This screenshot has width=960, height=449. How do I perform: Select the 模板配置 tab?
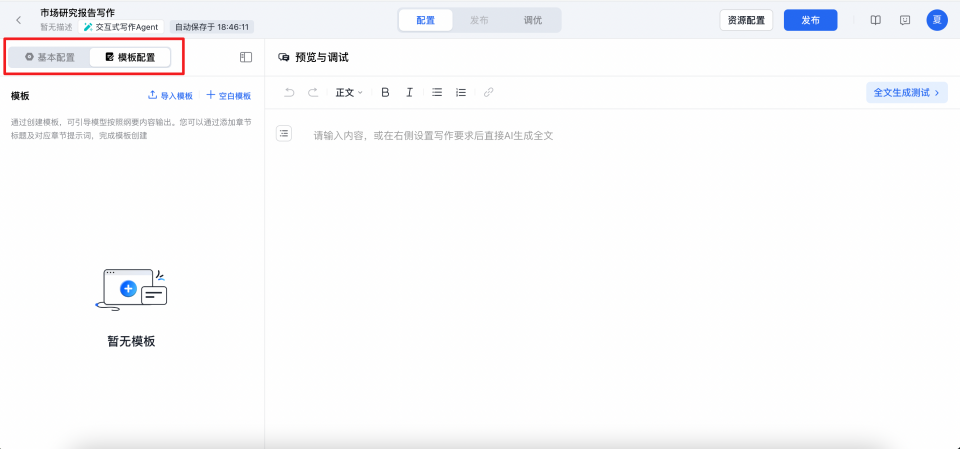tap(130, 58)
